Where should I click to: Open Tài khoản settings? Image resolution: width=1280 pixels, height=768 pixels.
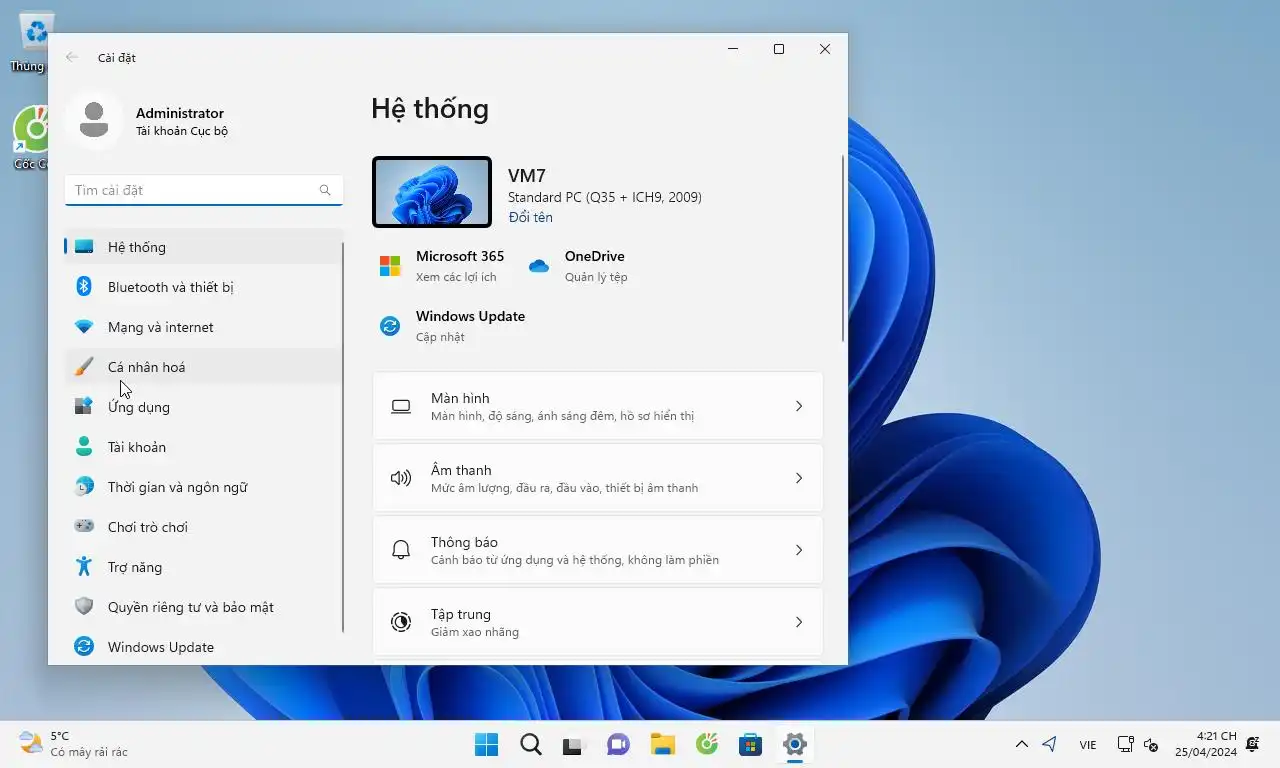click(204, 447)
